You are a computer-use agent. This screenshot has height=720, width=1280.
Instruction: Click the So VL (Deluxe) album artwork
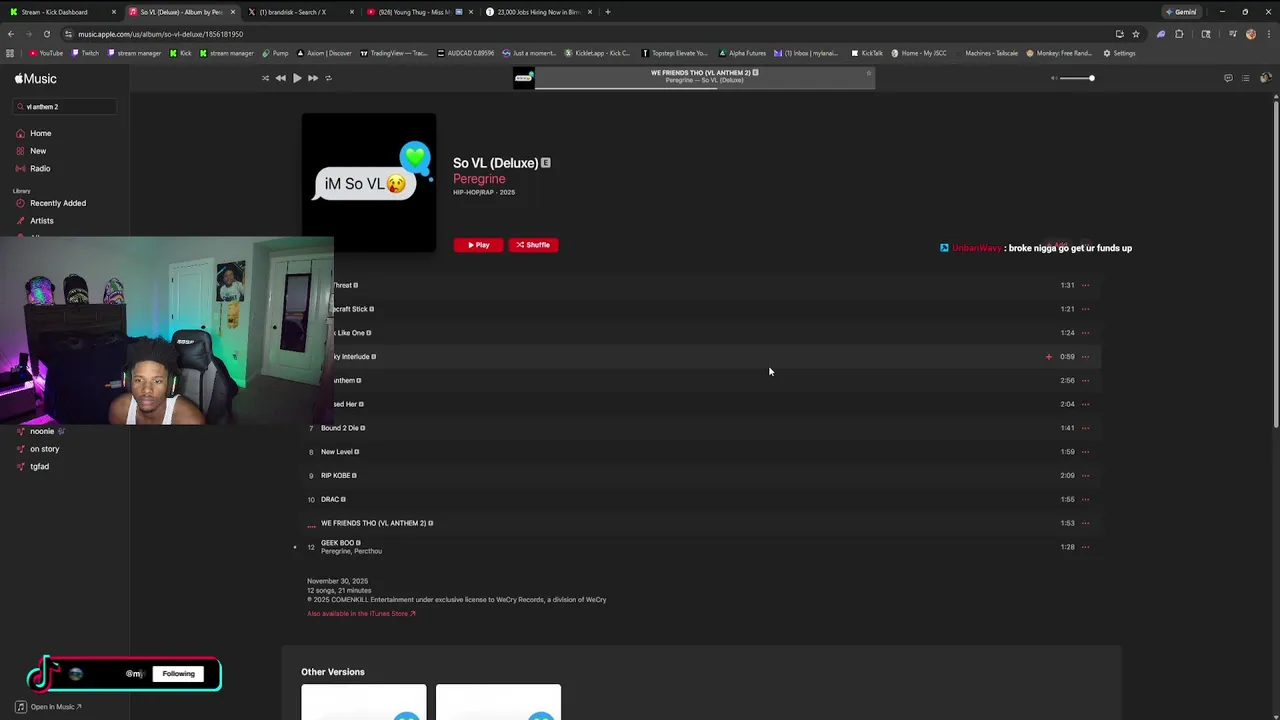point(369,181)
